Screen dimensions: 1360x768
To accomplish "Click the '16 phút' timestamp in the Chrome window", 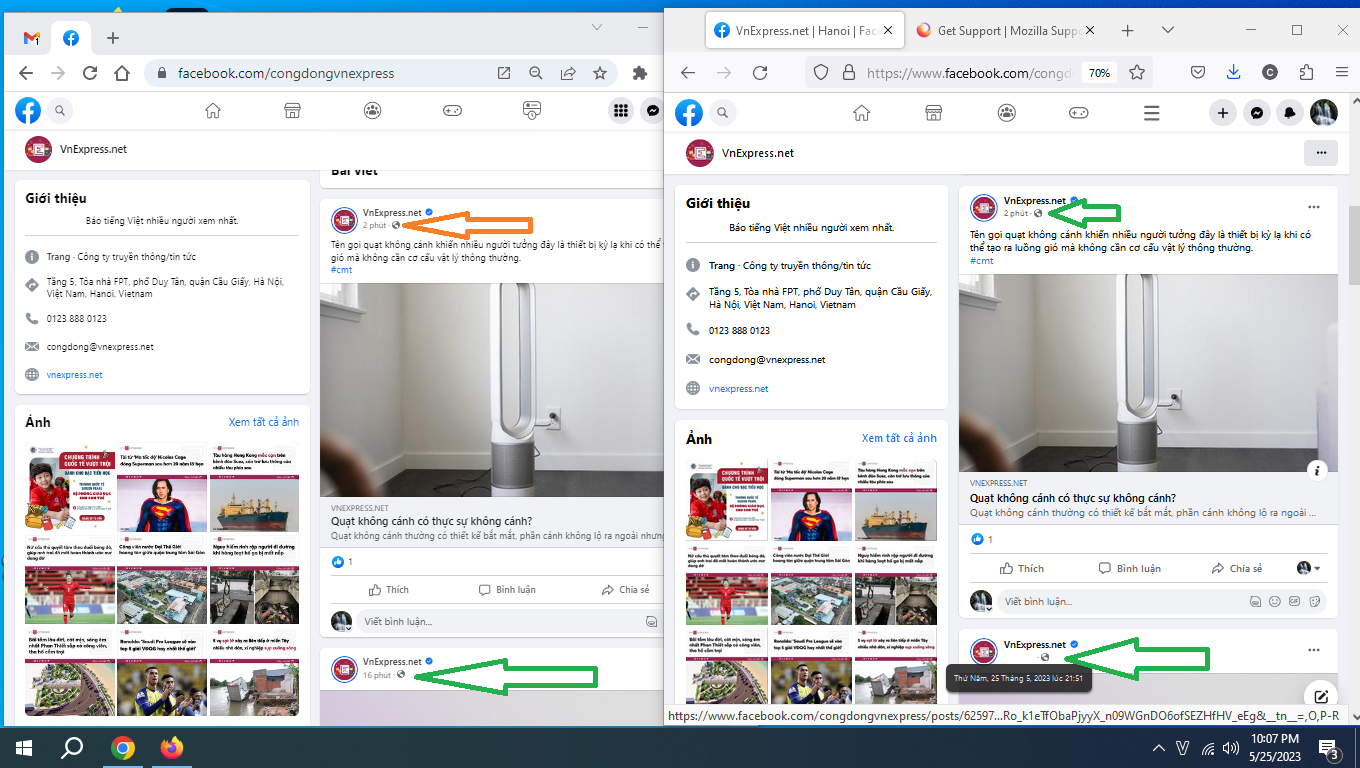I will point(377,675).
